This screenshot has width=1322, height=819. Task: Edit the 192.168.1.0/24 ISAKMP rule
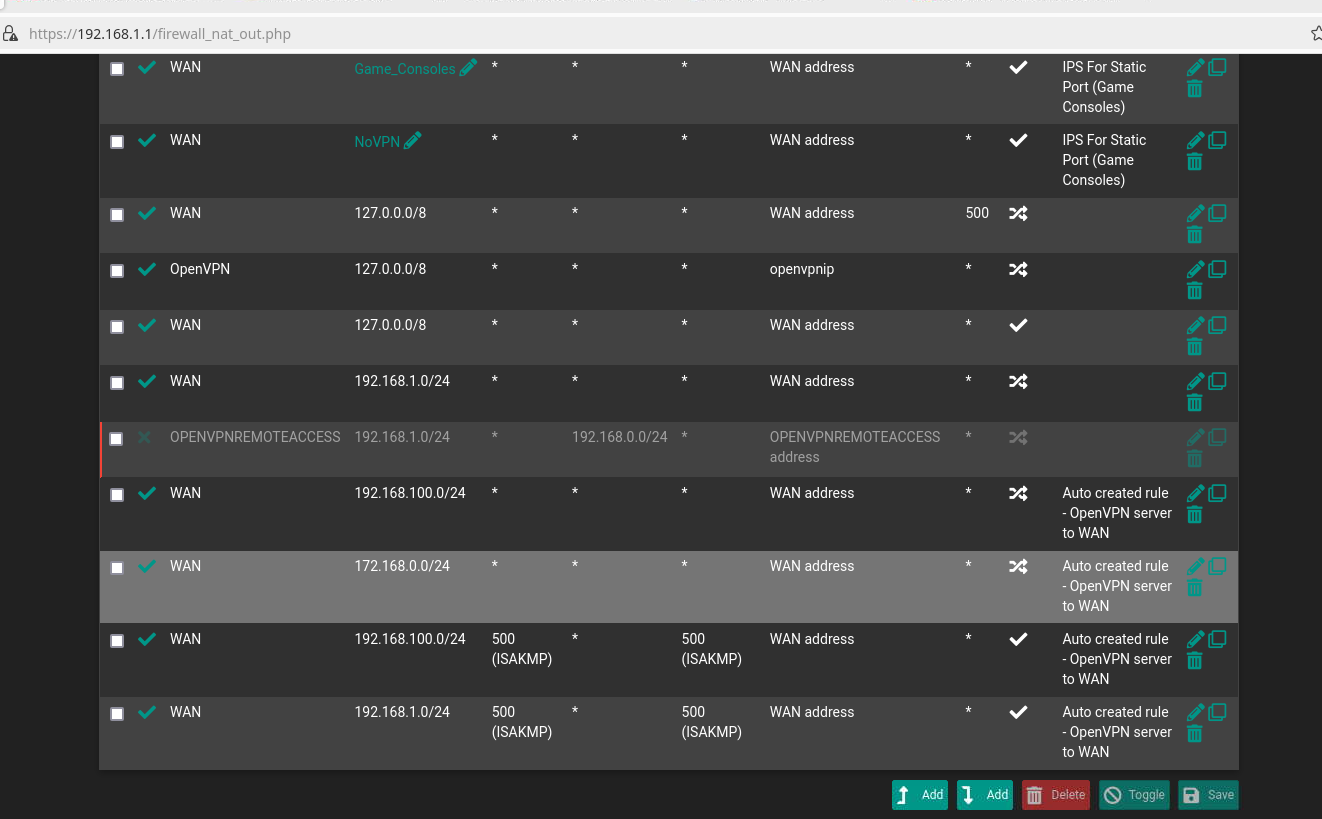pos(1195,713)
